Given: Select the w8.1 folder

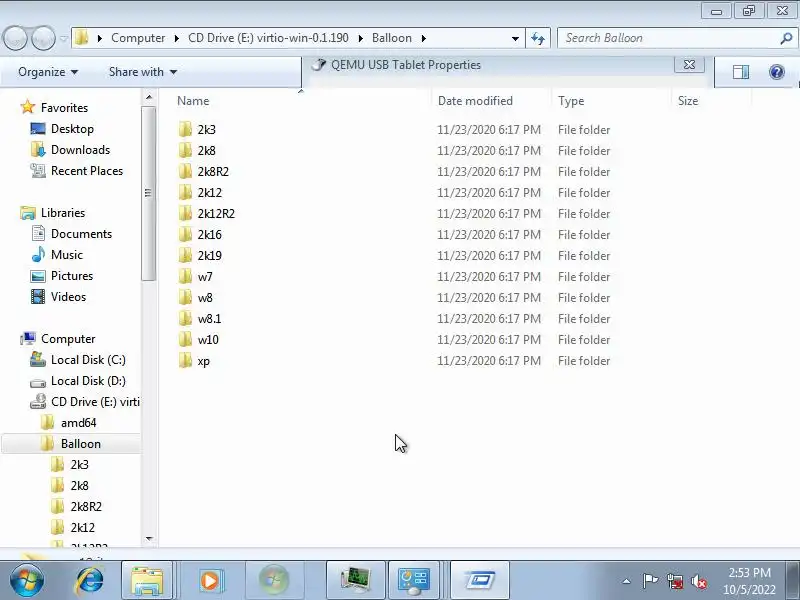Looking at the screenshot, I should [x=200, y=318].
